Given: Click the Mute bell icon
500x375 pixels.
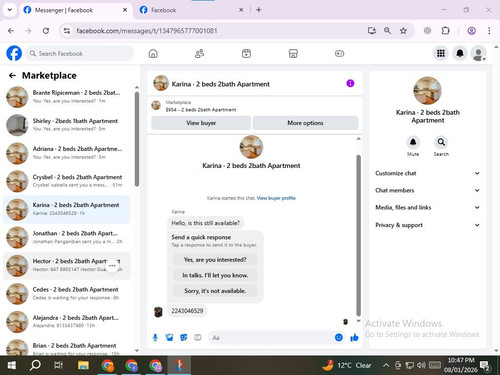Looking at the screenshot, I should tap(413, 142).
